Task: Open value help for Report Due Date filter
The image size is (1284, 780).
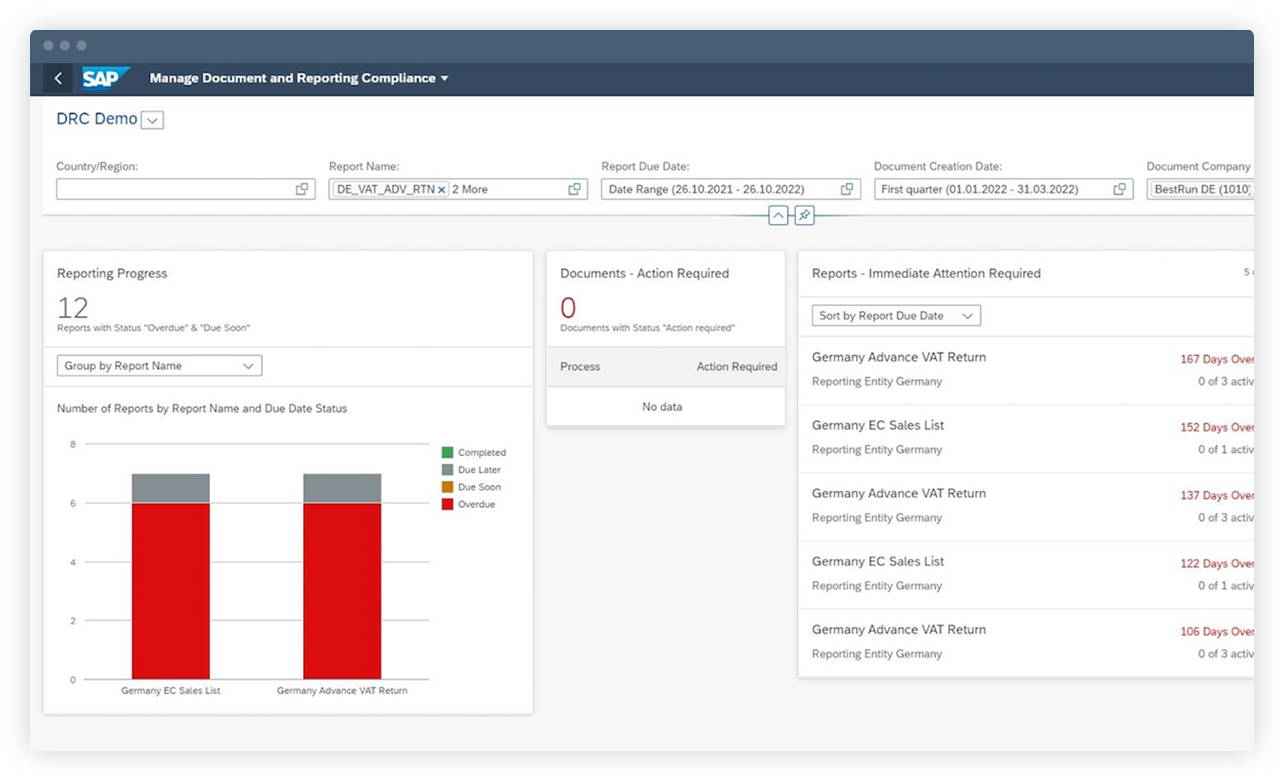Action: pos(848,188)
